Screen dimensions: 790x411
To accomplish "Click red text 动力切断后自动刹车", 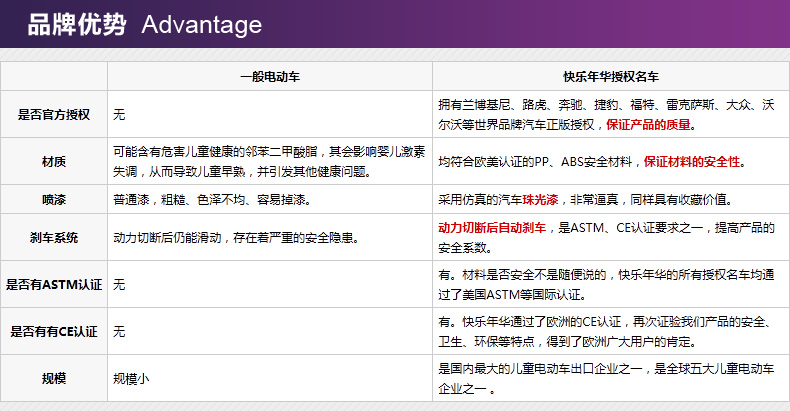I will pyautogui.click(x=492, y=229).
